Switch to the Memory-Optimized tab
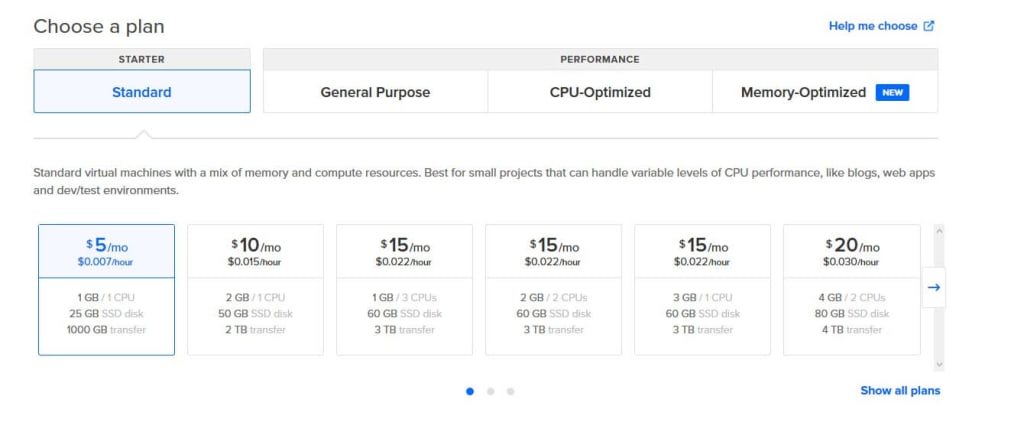The image size is (1024, 435). coord(803,92)
